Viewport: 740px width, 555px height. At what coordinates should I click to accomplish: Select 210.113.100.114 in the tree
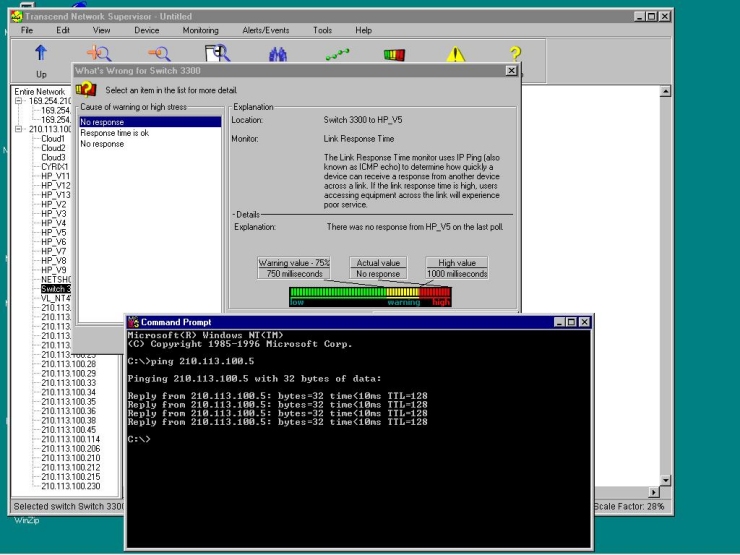click(x=70, y=439)
